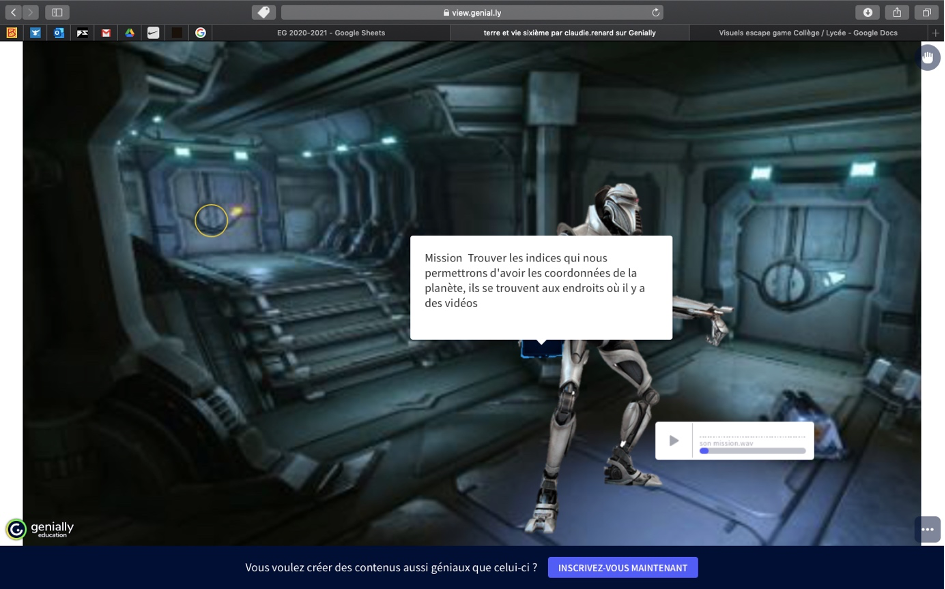Open Safari downloads button
This screenshot has width=945, height=589.
pyautogui.click(x=867, y=12)
